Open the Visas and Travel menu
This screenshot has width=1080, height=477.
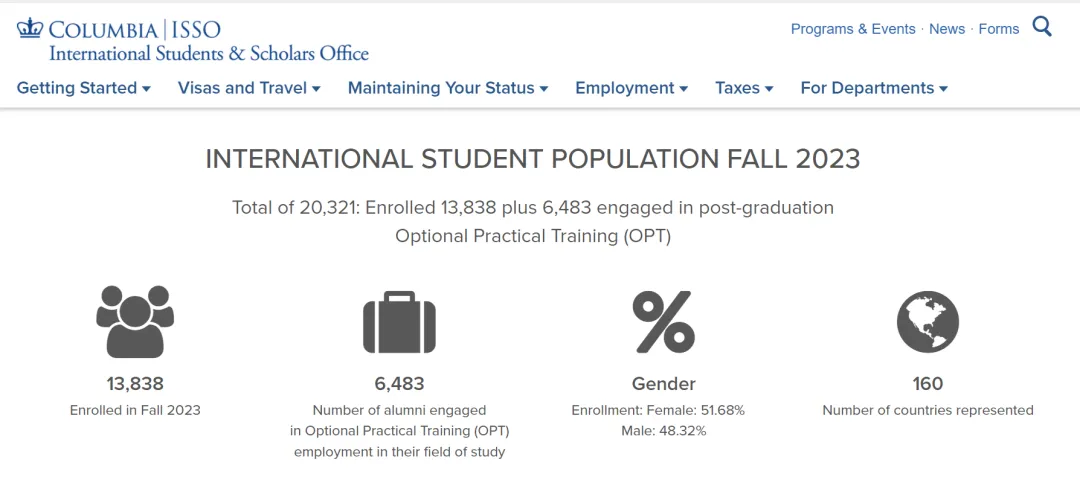click(249, 88)
